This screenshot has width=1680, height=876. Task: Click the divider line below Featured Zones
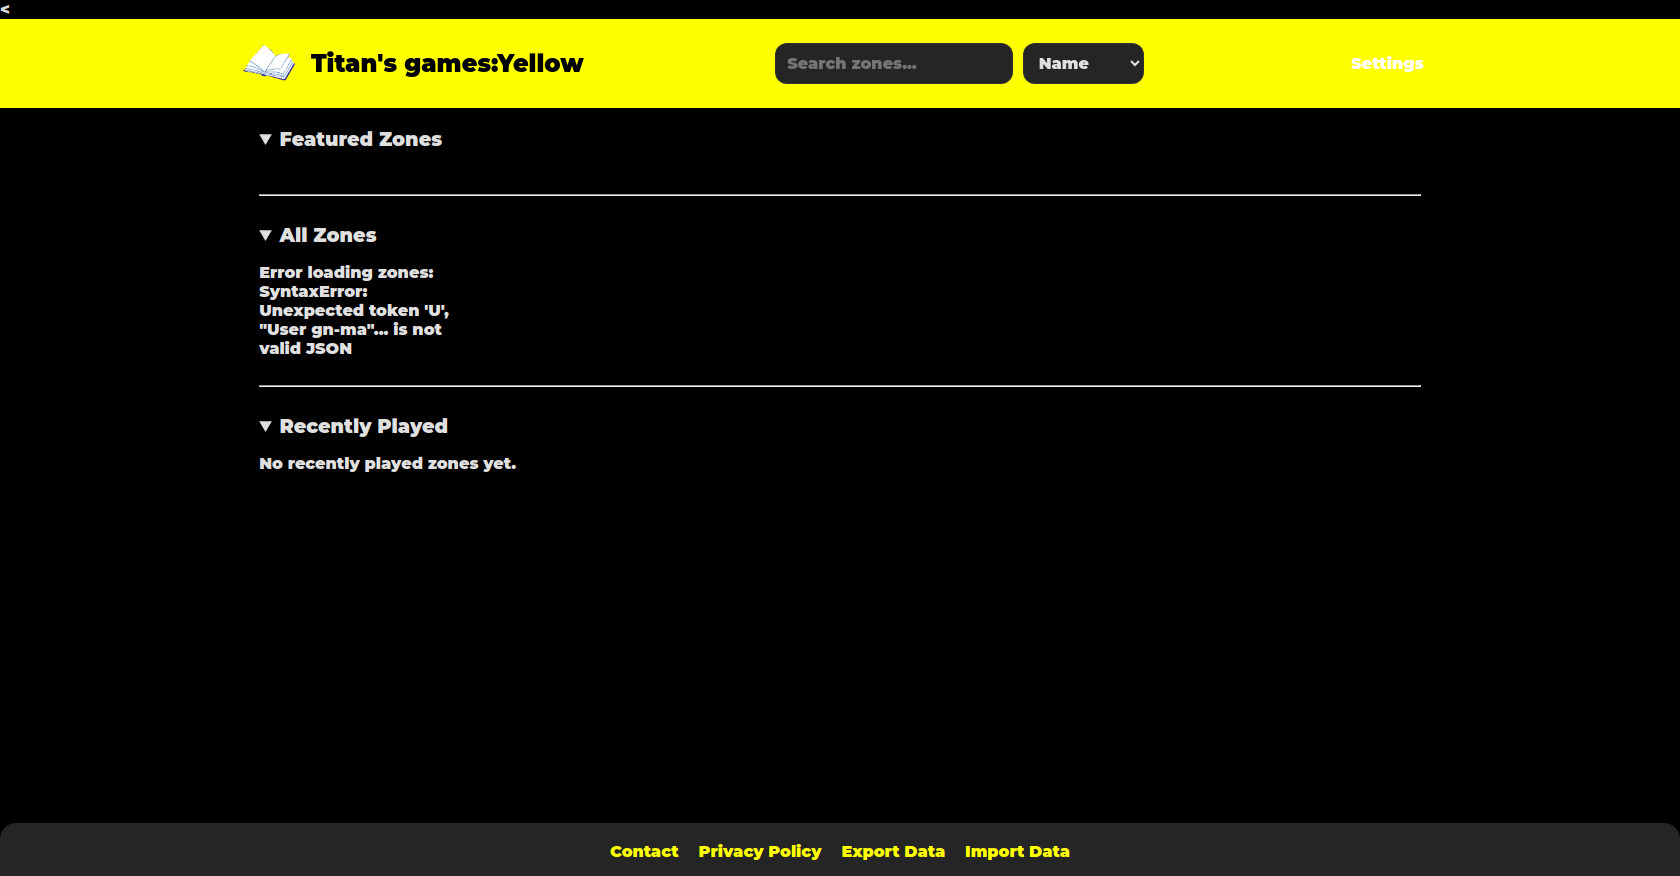[839, 195]
